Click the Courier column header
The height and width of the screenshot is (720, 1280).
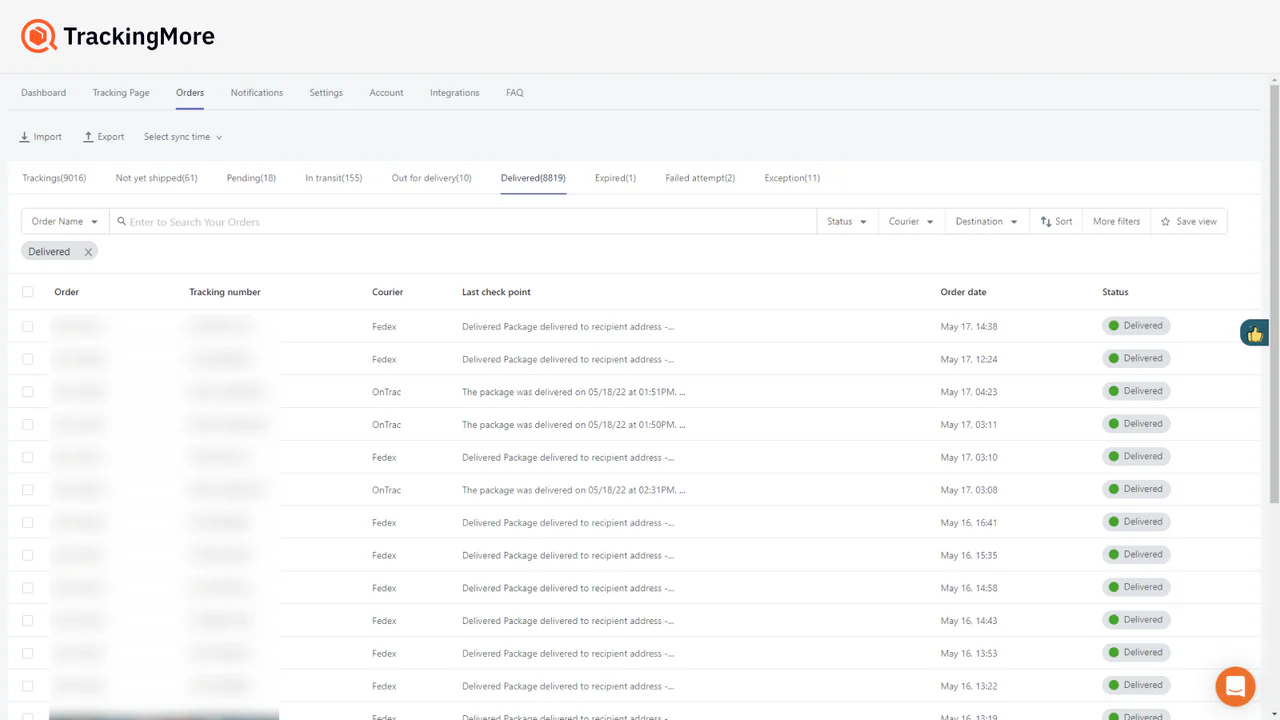[x=388, y=292]
